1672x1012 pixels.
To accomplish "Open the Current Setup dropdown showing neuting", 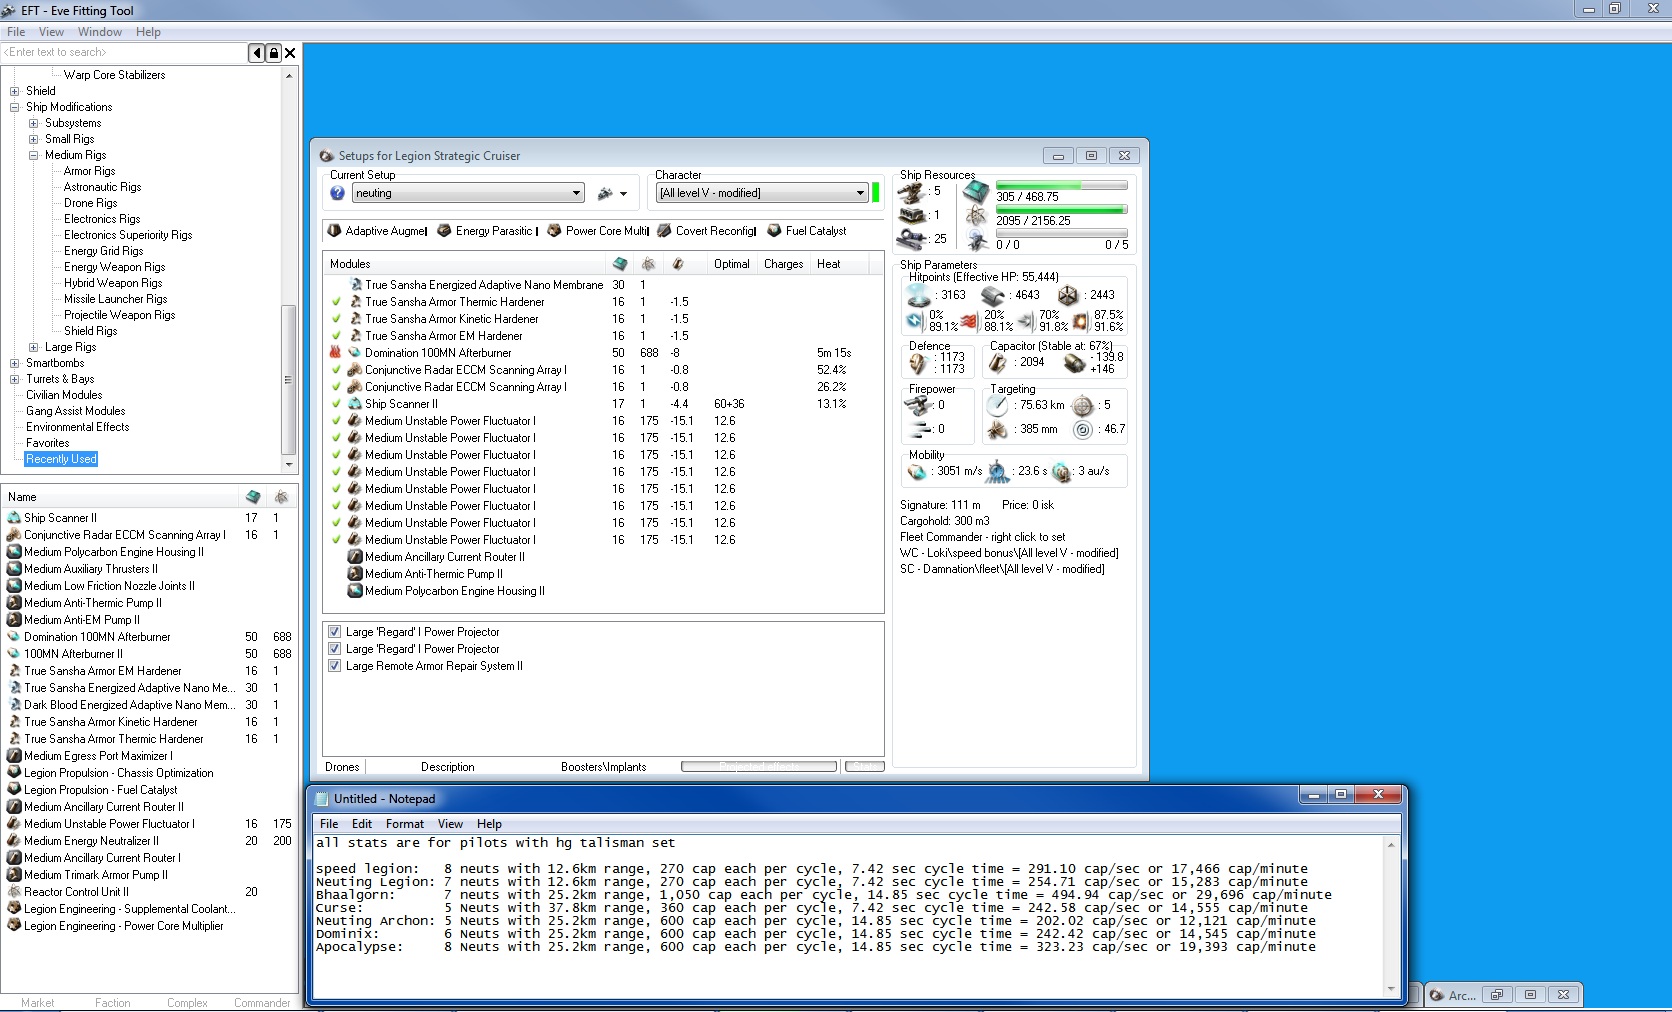I will click(x=576, y=193).
